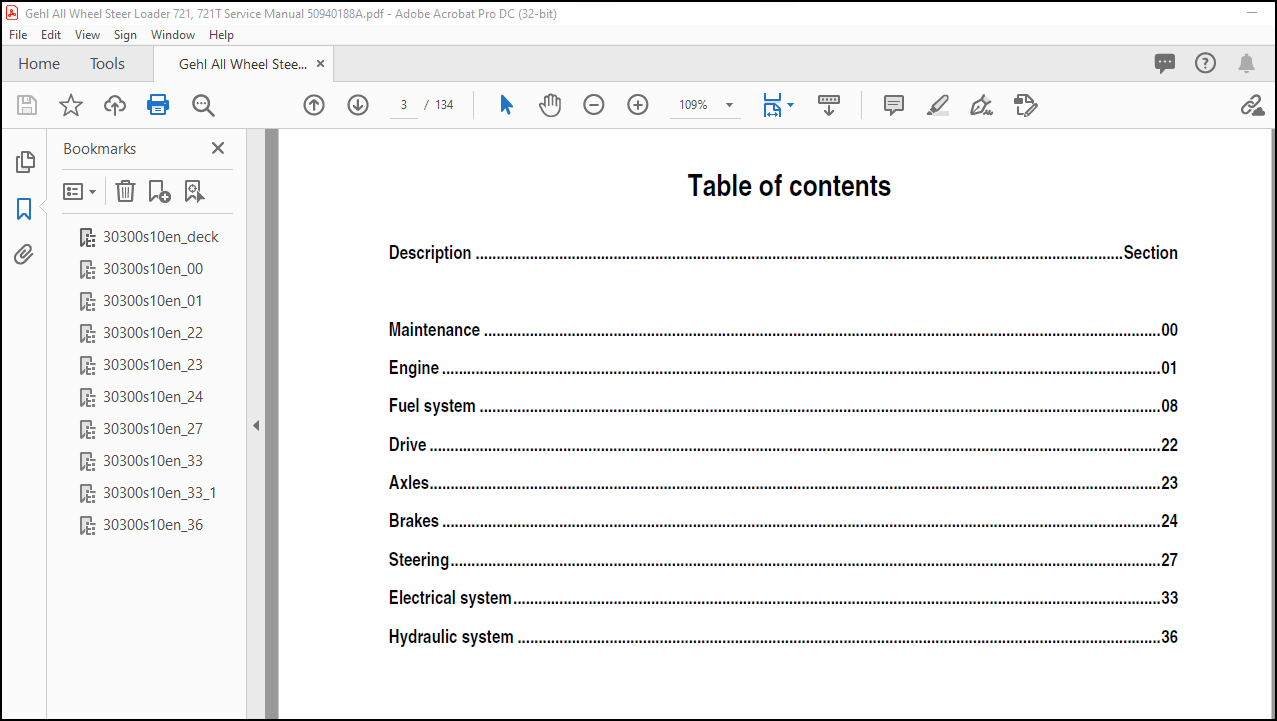Switch to the Tools tab
This screenshot has width=1277, height=721.
click(x=107, y=63)
